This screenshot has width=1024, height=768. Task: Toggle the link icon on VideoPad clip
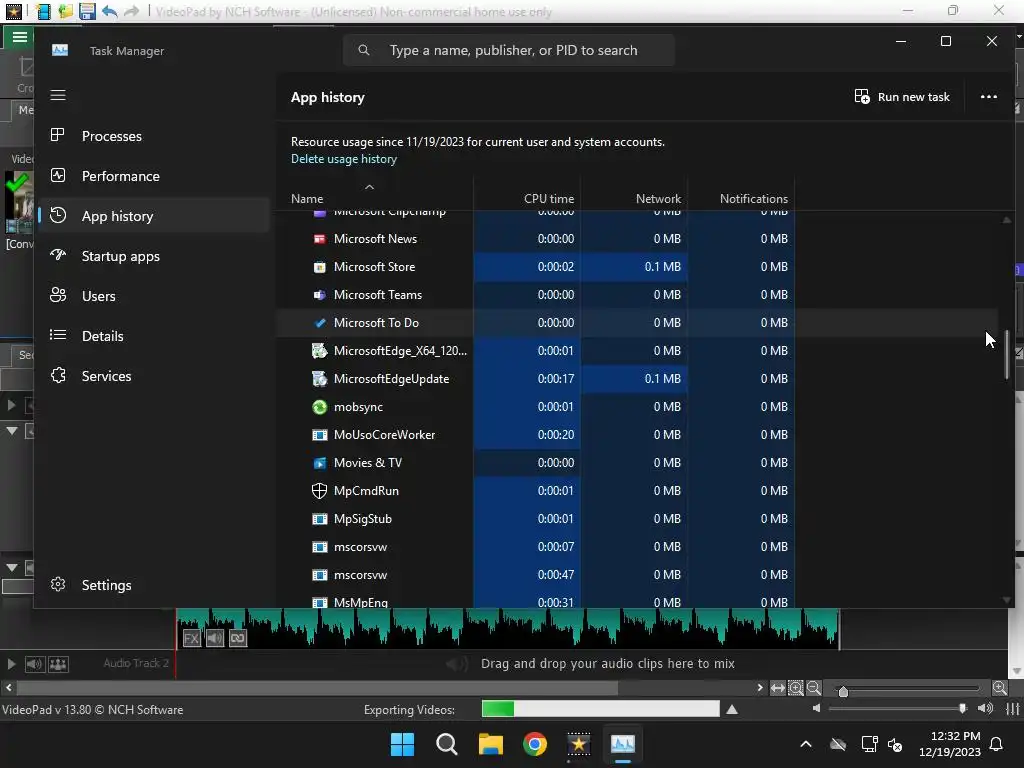pos(238,638)
